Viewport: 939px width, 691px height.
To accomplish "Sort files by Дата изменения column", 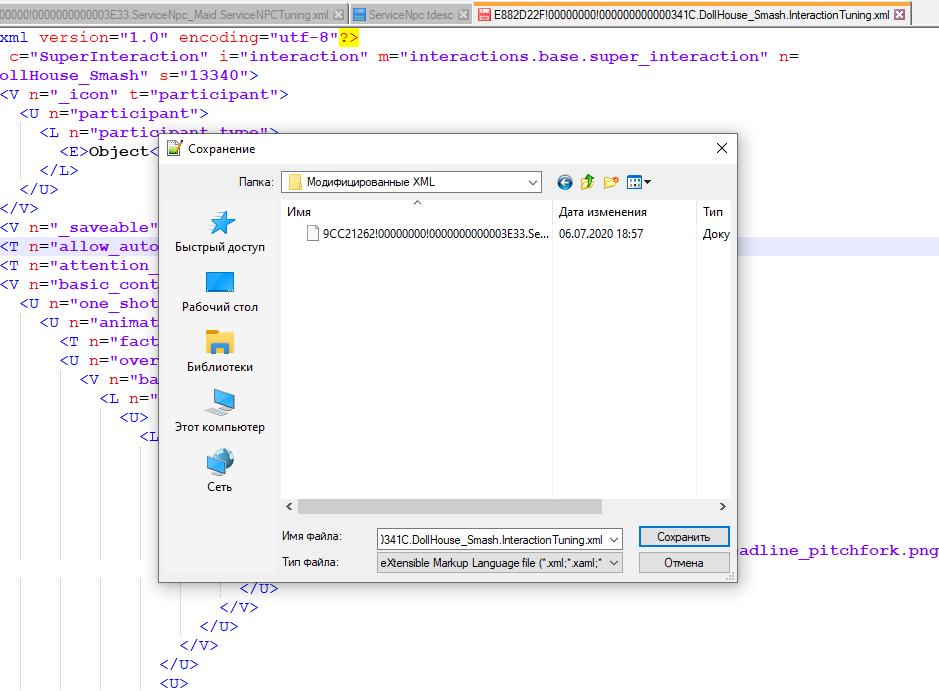I will click(602, 212).
